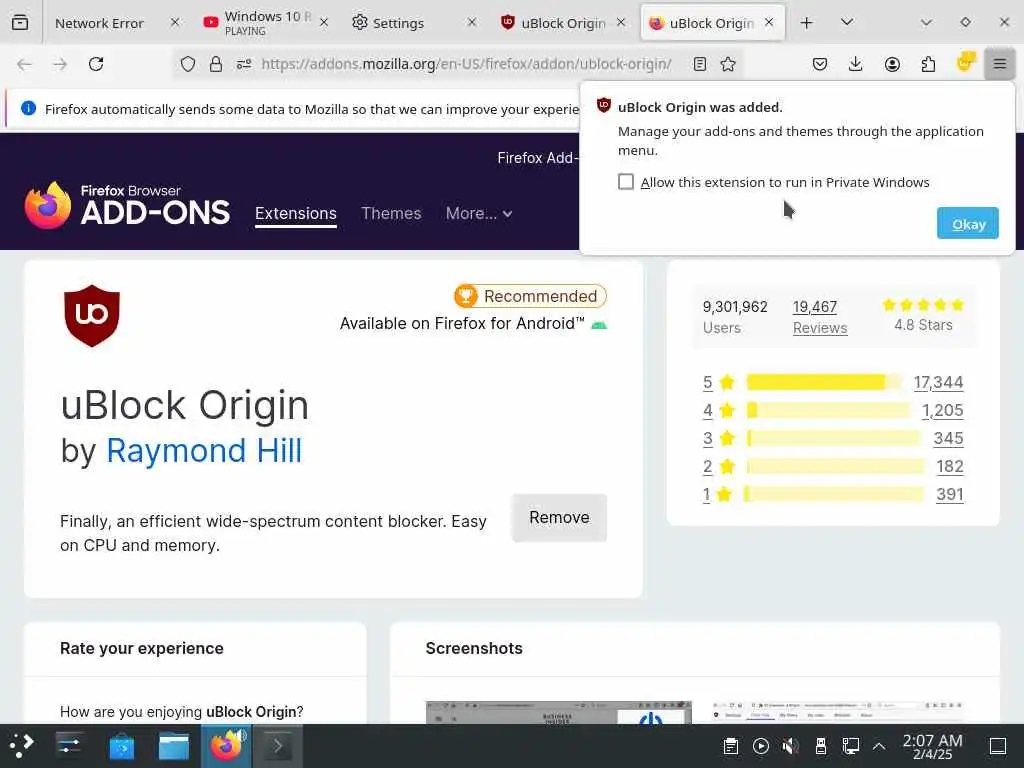Open the window chevron menu beside the diamond button
This screenshot has height=768, width=1024.
tap(926, 23)
